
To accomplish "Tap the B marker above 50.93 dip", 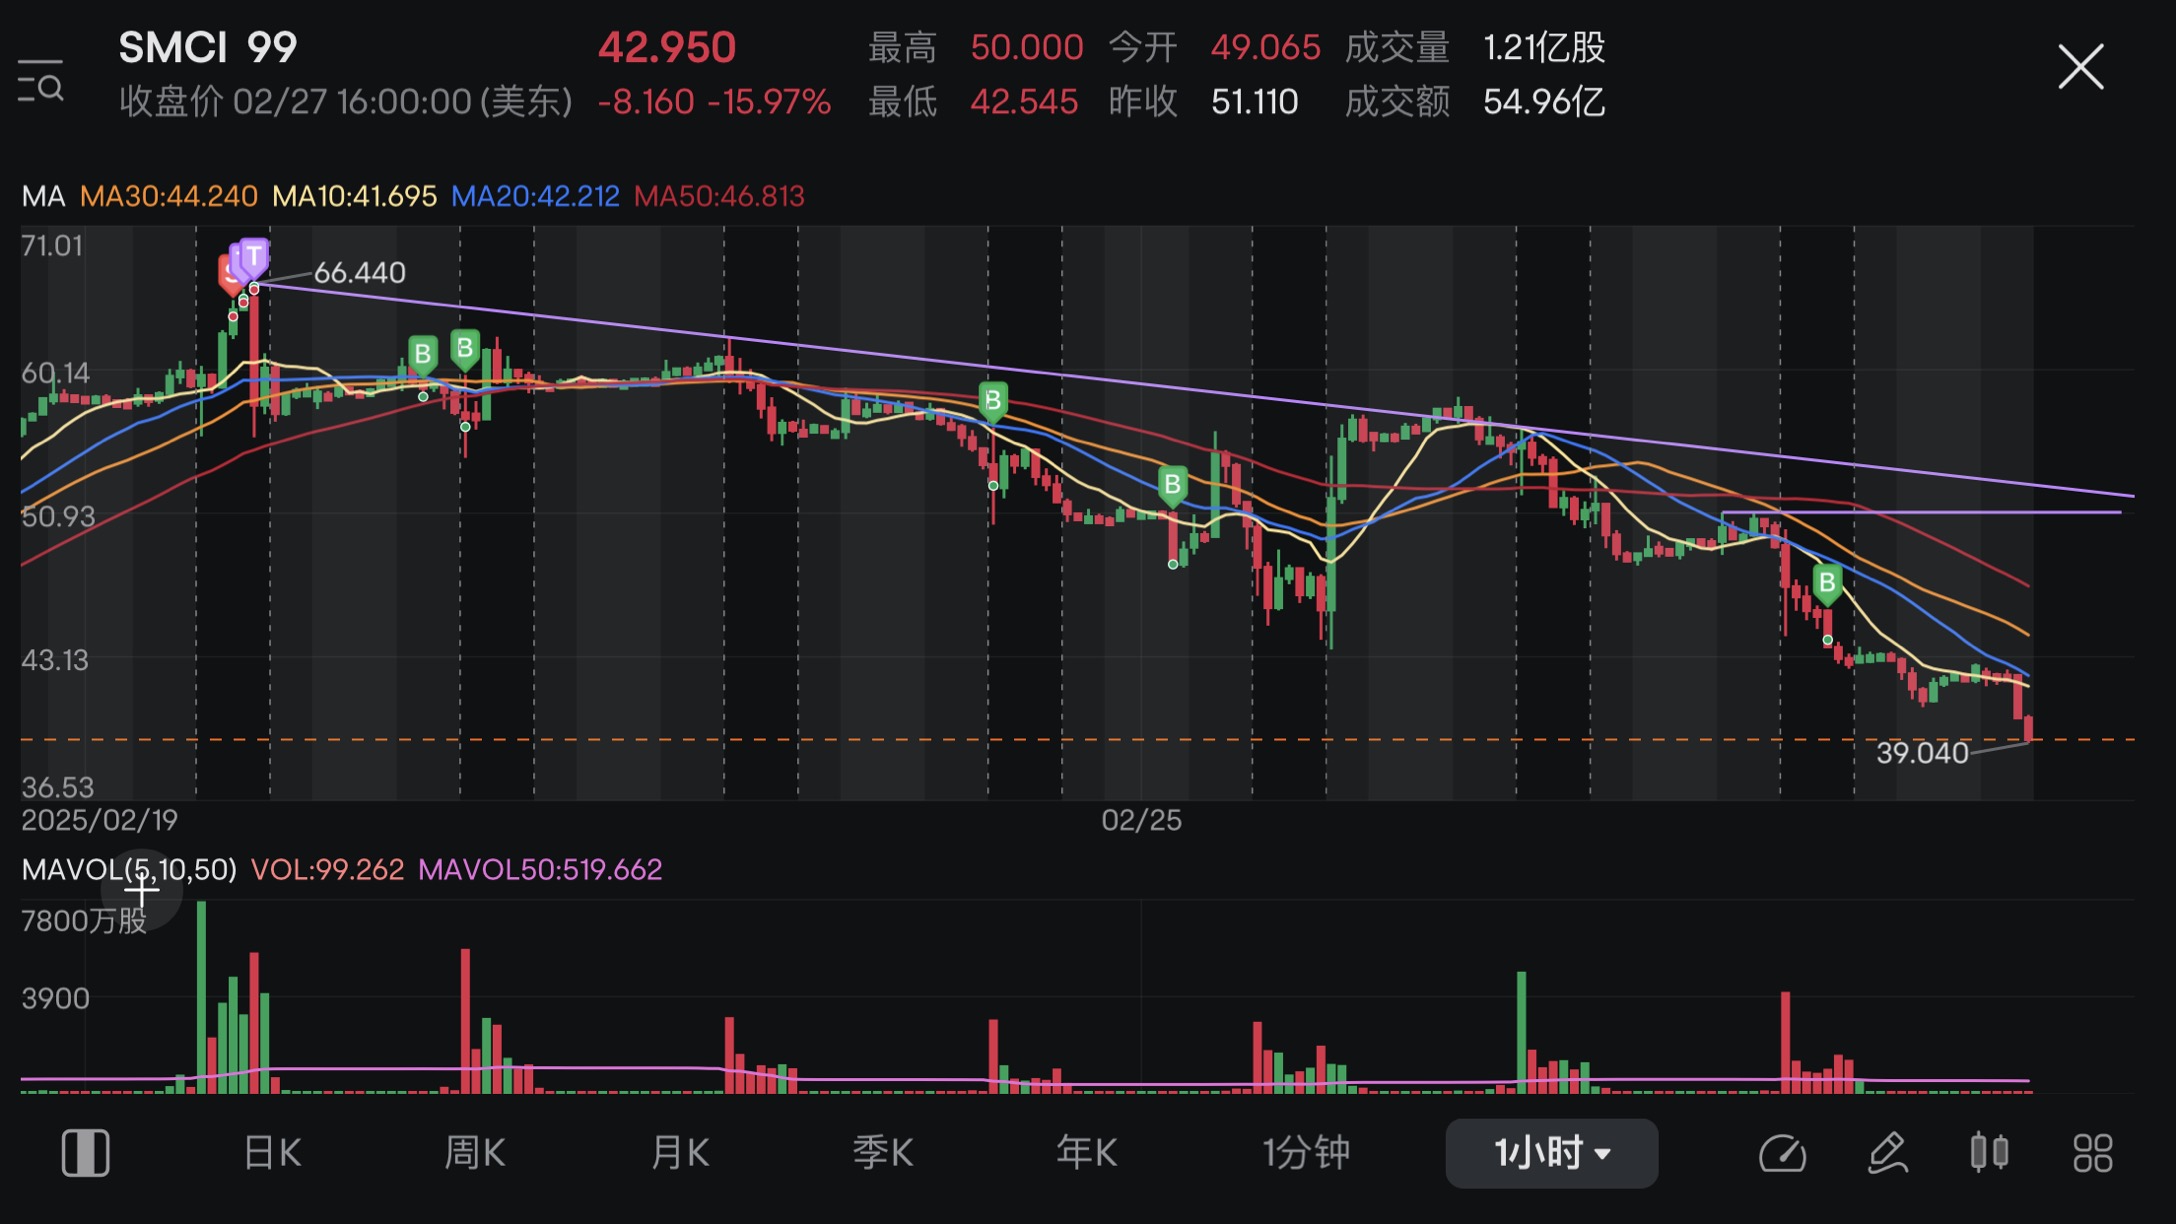I will tap(1172, 486).
